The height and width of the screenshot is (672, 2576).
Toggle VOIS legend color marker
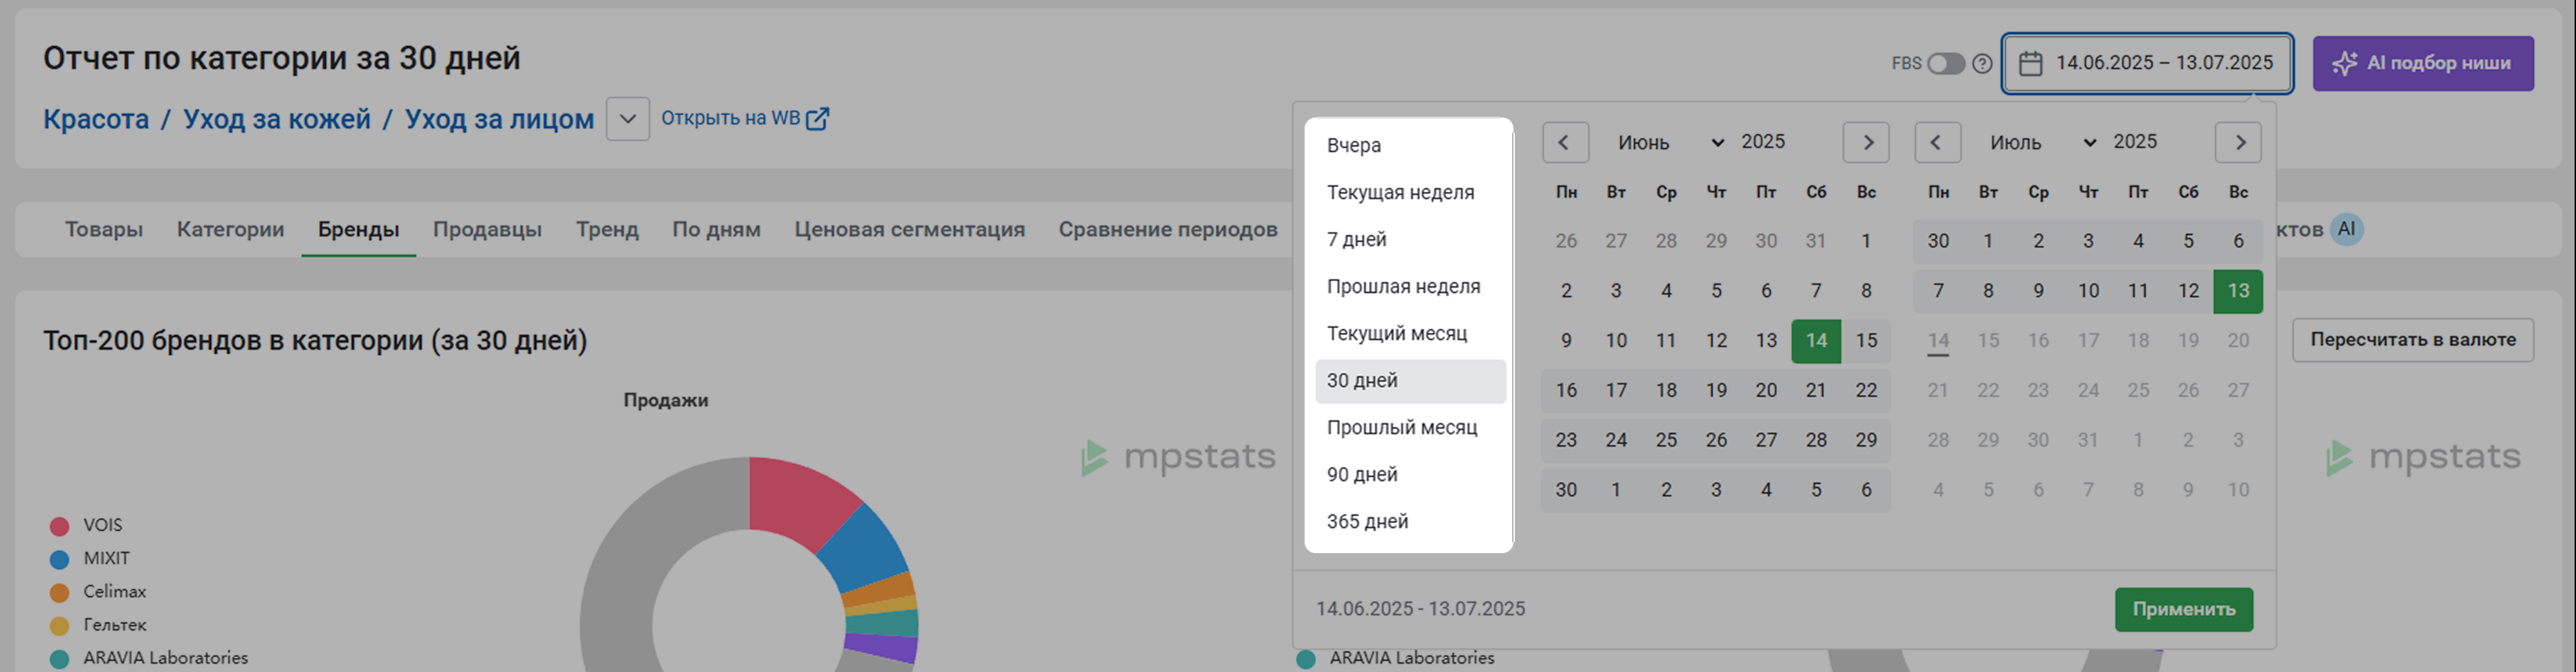point(60,526)
